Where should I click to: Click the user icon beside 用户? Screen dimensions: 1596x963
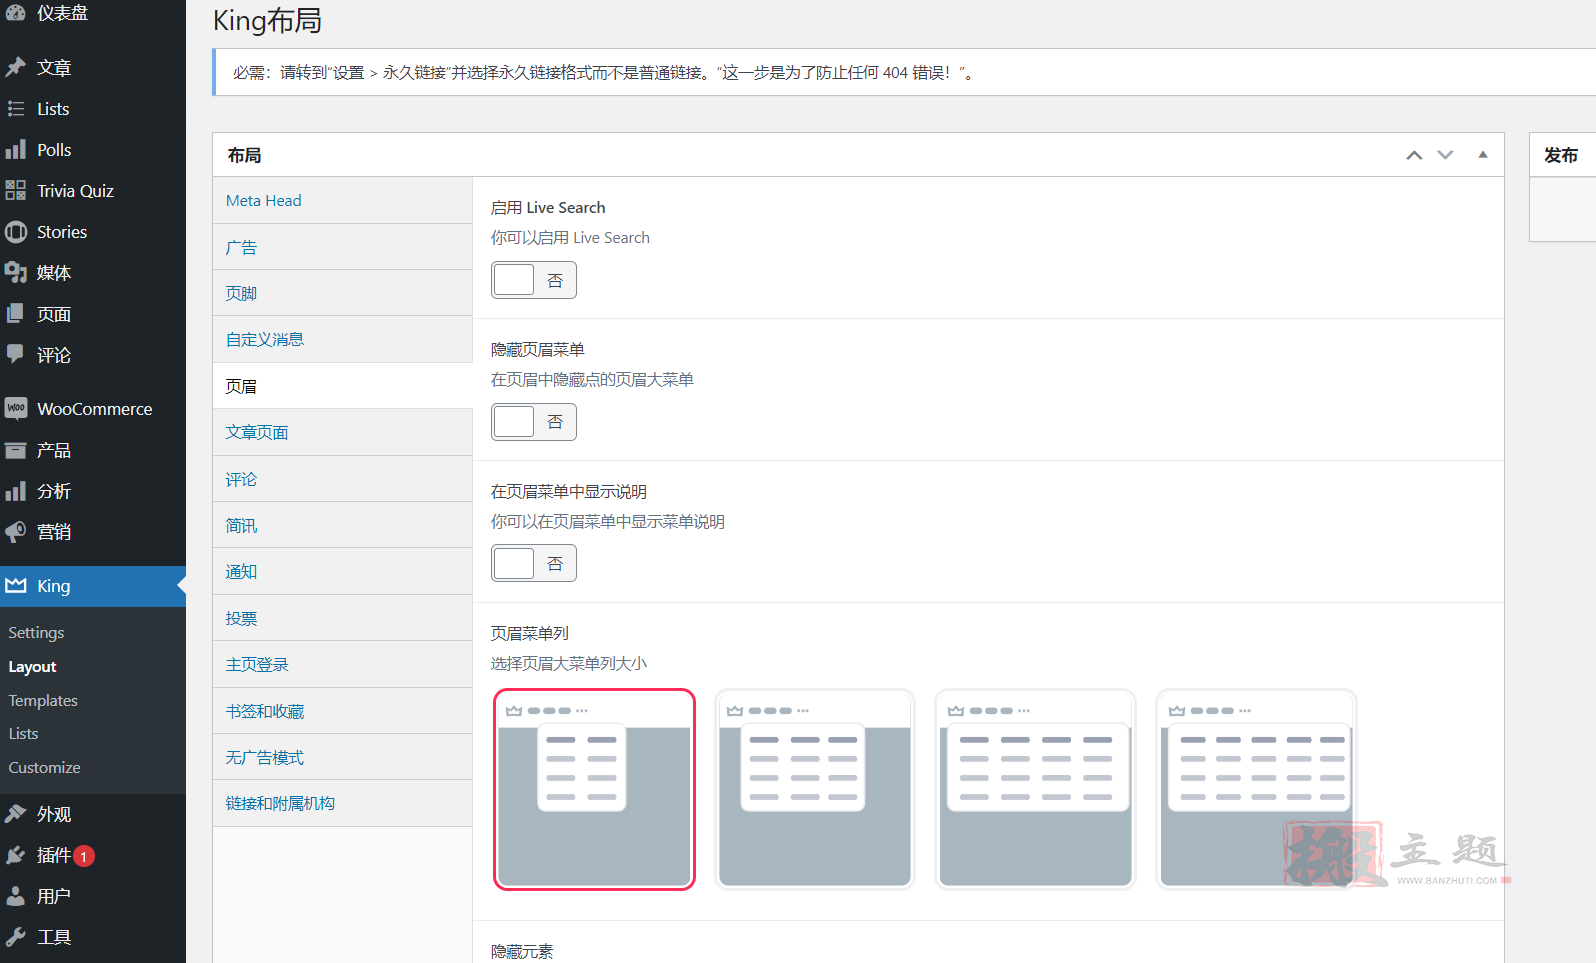click(15, 896)
